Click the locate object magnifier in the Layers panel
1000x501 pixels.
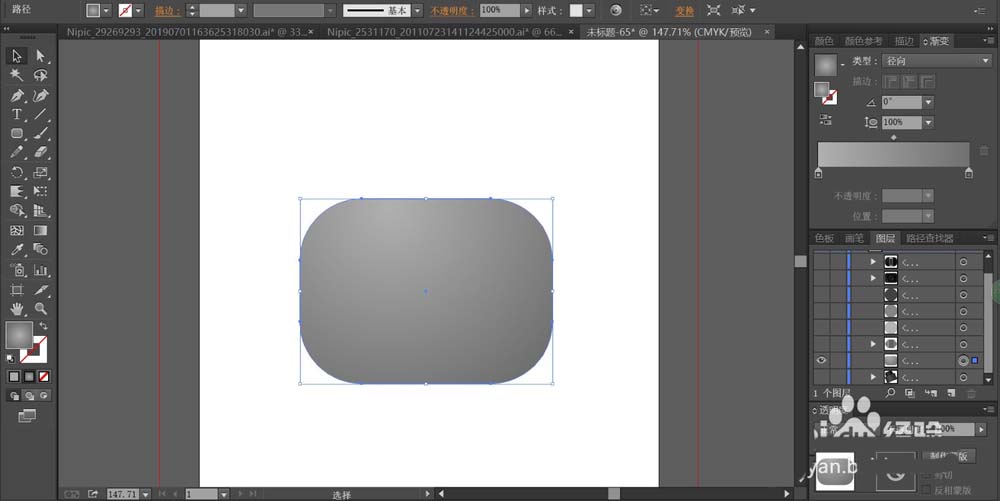[890, 394]
